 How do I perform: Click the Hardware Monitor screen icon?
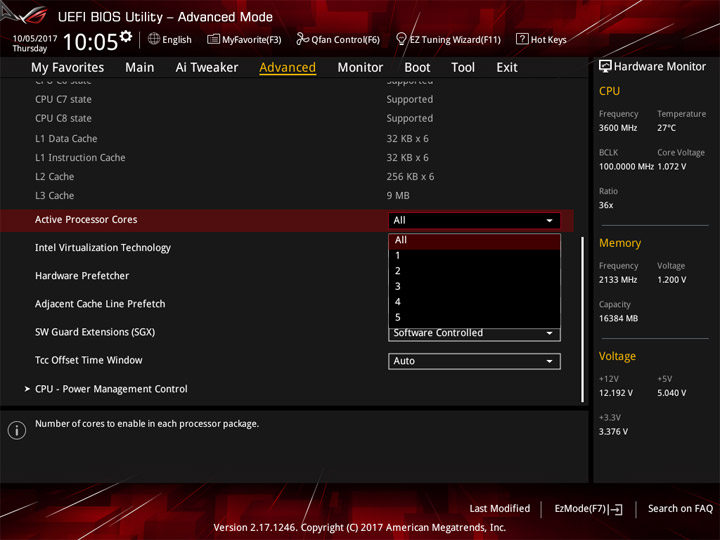click(x=605, y=66)
